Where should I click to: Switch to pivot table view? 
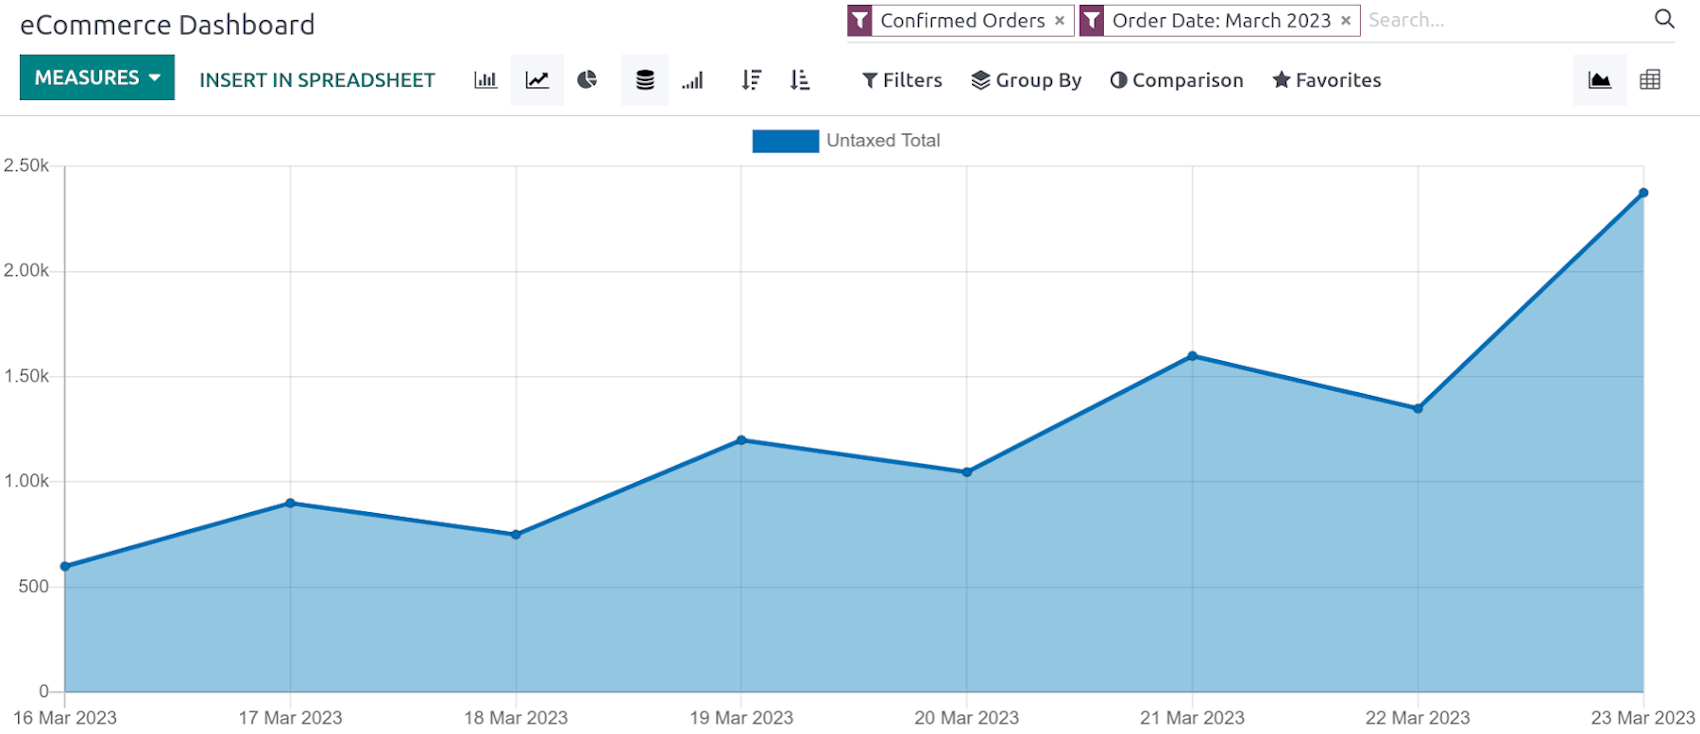[1650, 80]
